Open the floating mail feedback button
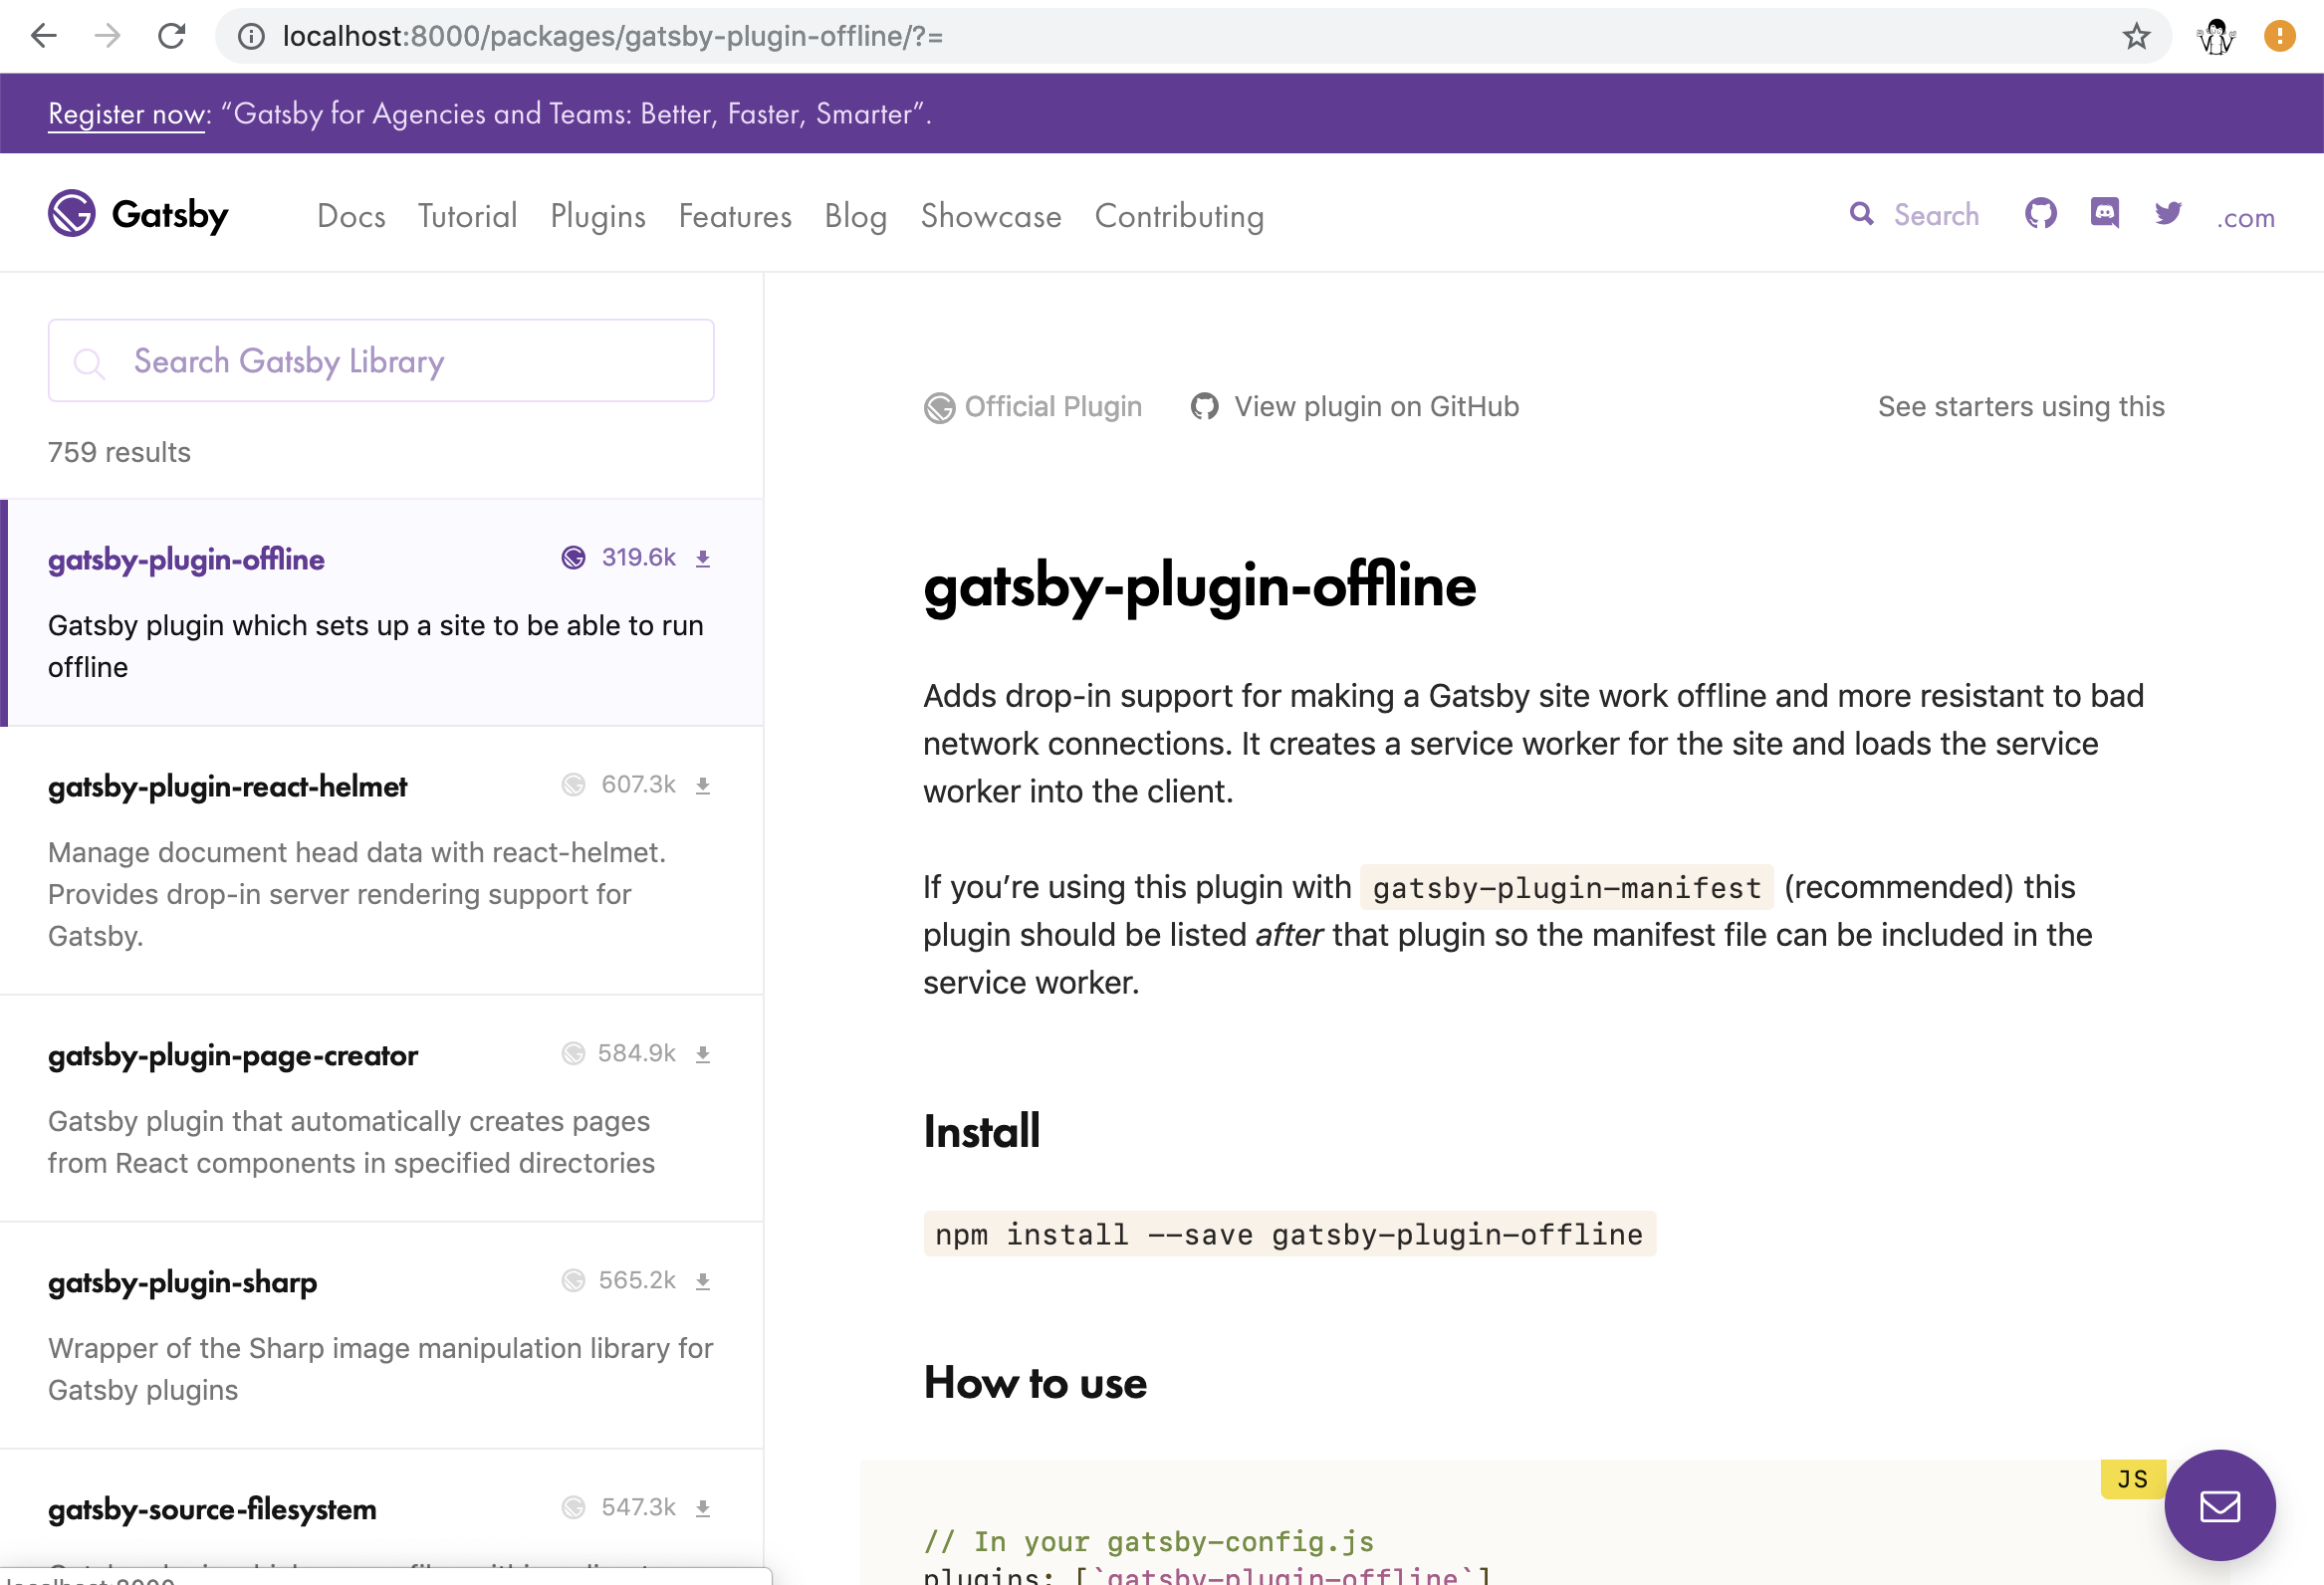Screen dimensions: 2324x1585 tap(2219, 1505)
